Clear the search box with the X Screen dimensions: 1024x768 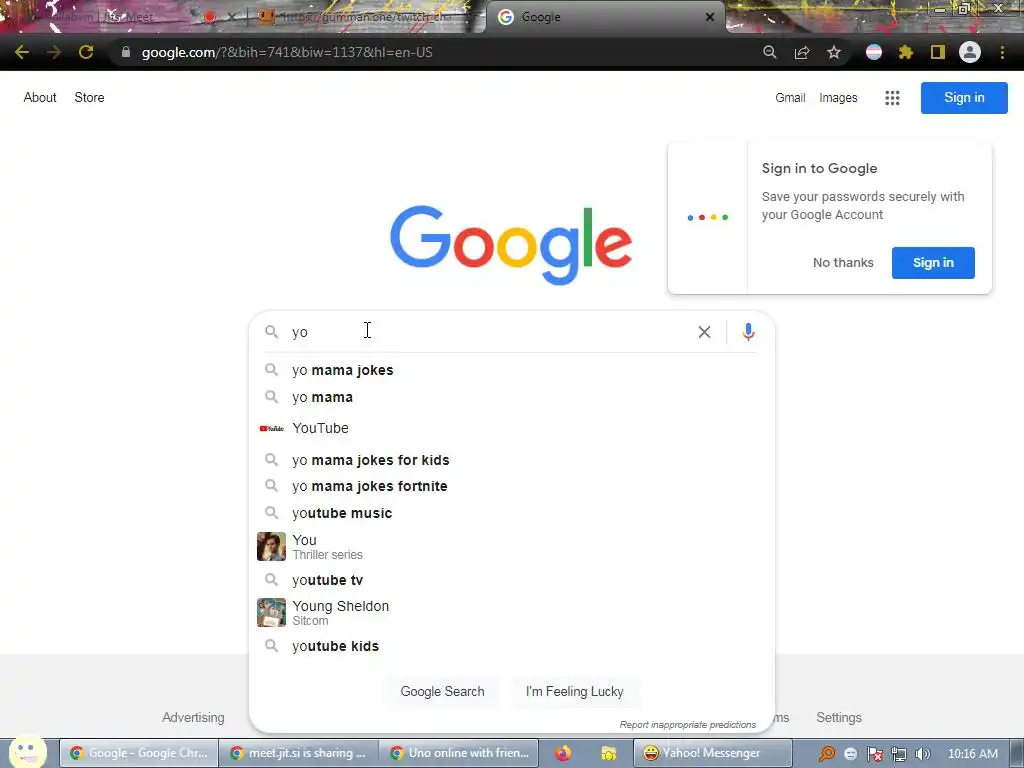coord(704,332)
